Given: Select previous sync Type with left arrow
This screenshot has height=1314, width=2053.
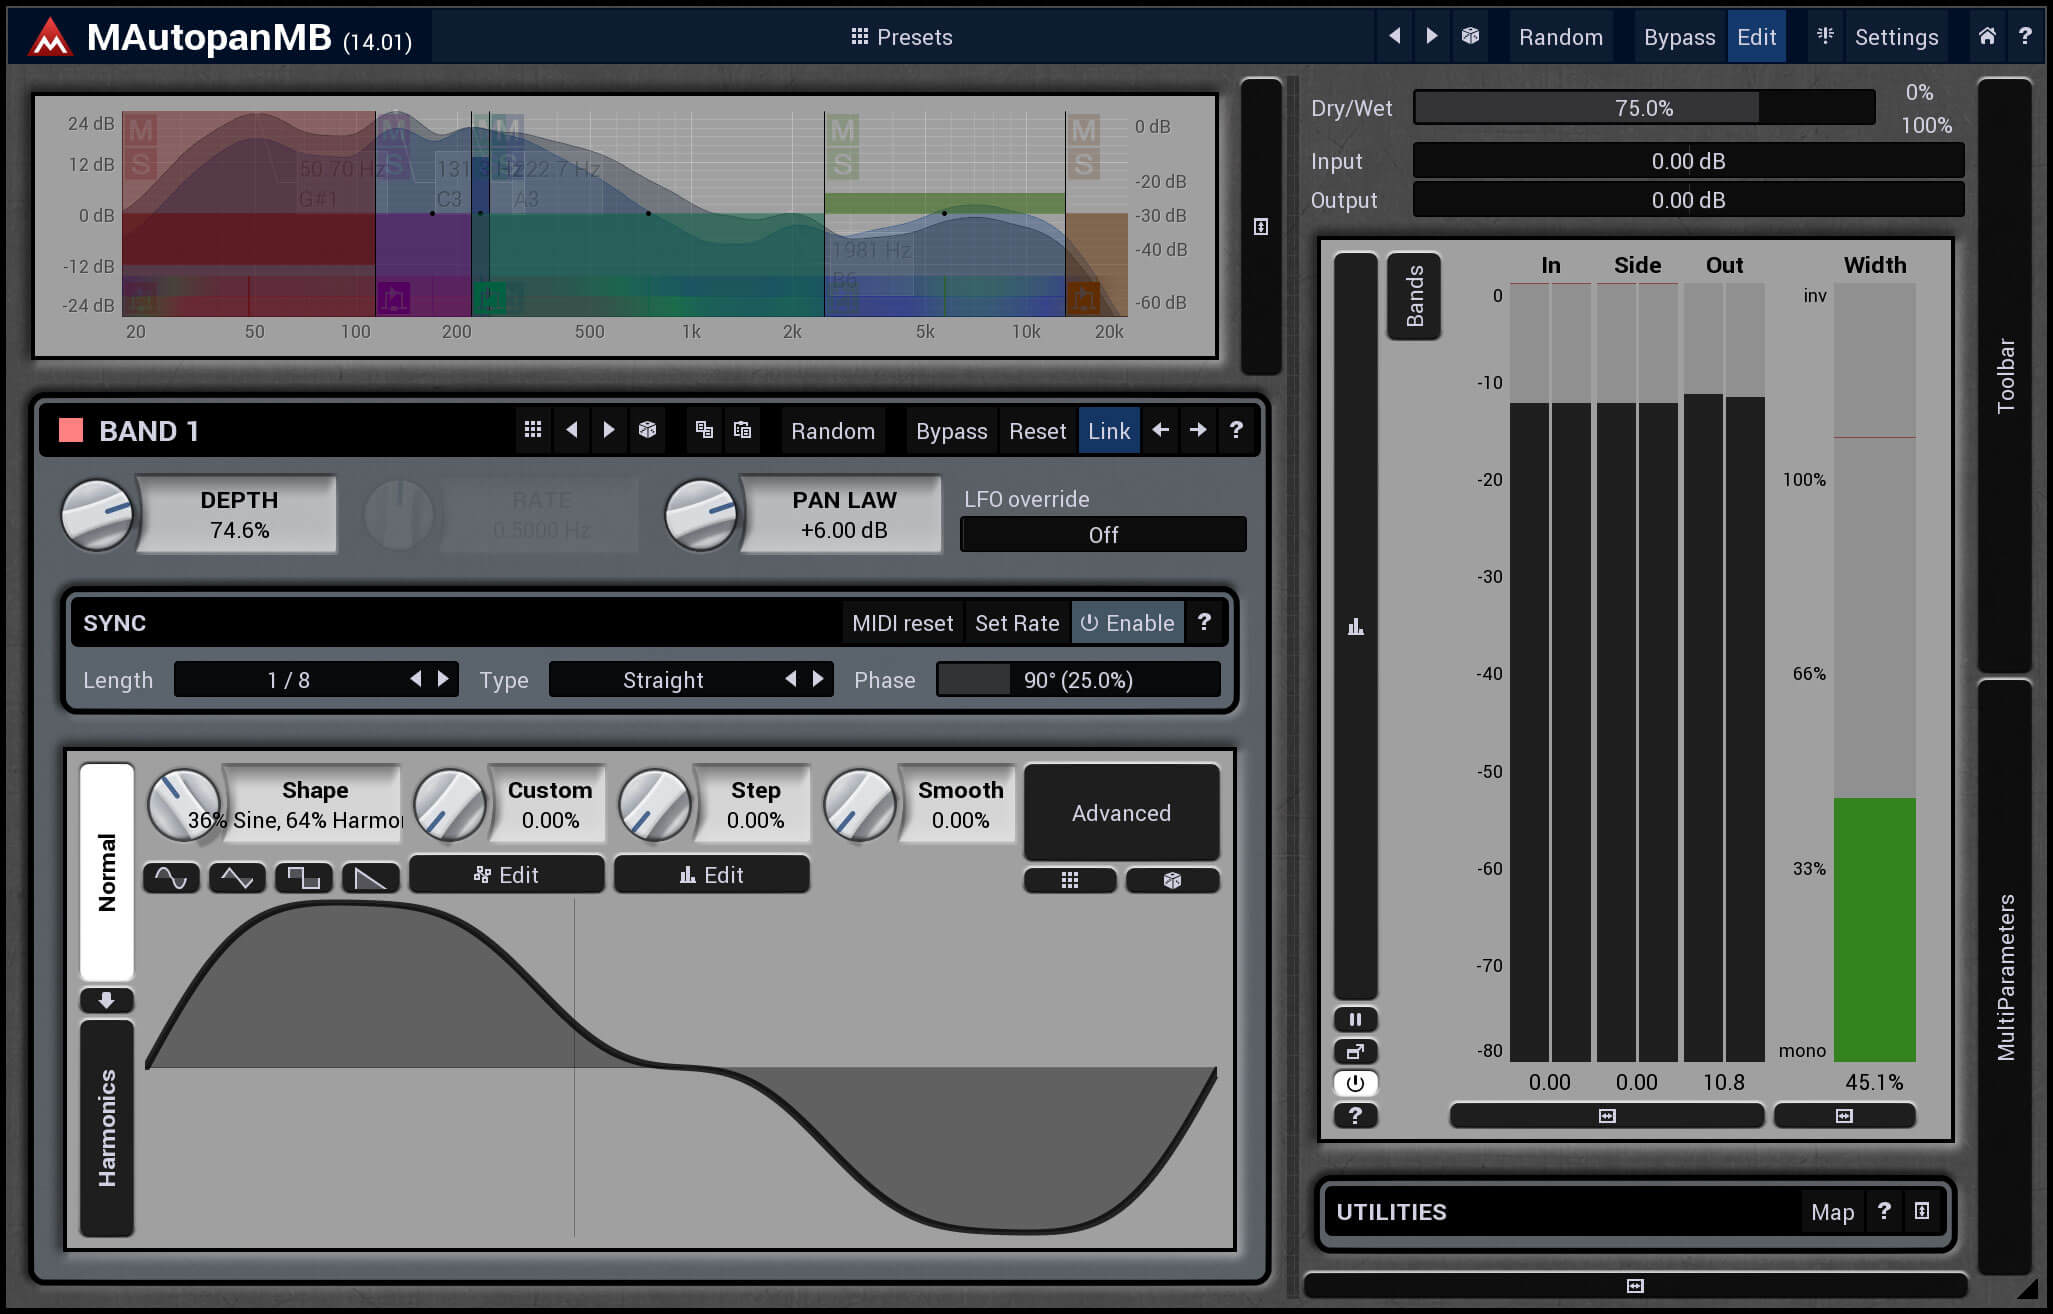Looking at the screenshot, I should [791, 680].
